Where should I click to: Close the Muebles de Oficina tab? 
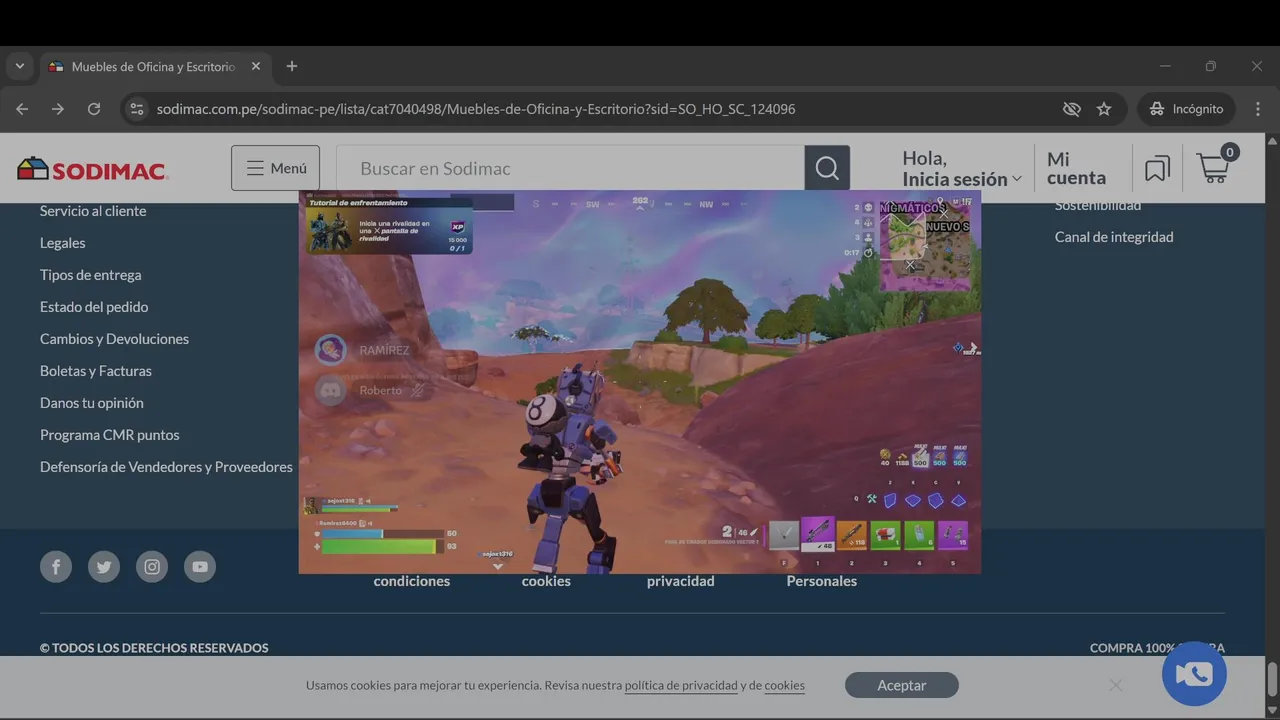pos(255,66)
